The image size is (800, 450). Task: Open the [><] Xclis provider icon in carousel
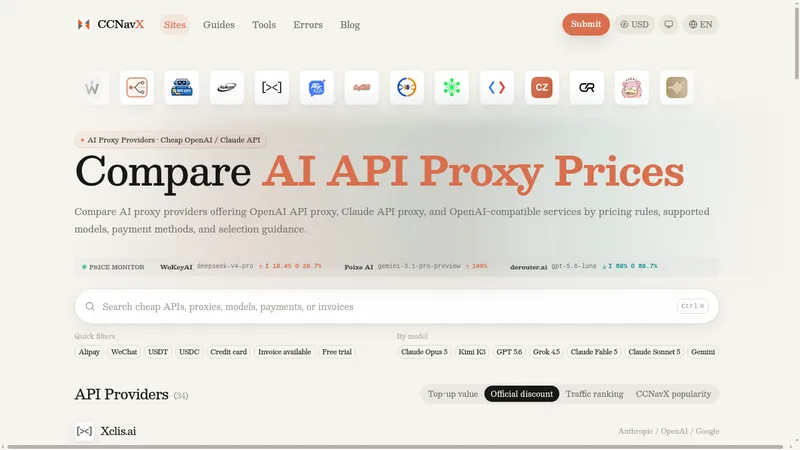[271, 88]
